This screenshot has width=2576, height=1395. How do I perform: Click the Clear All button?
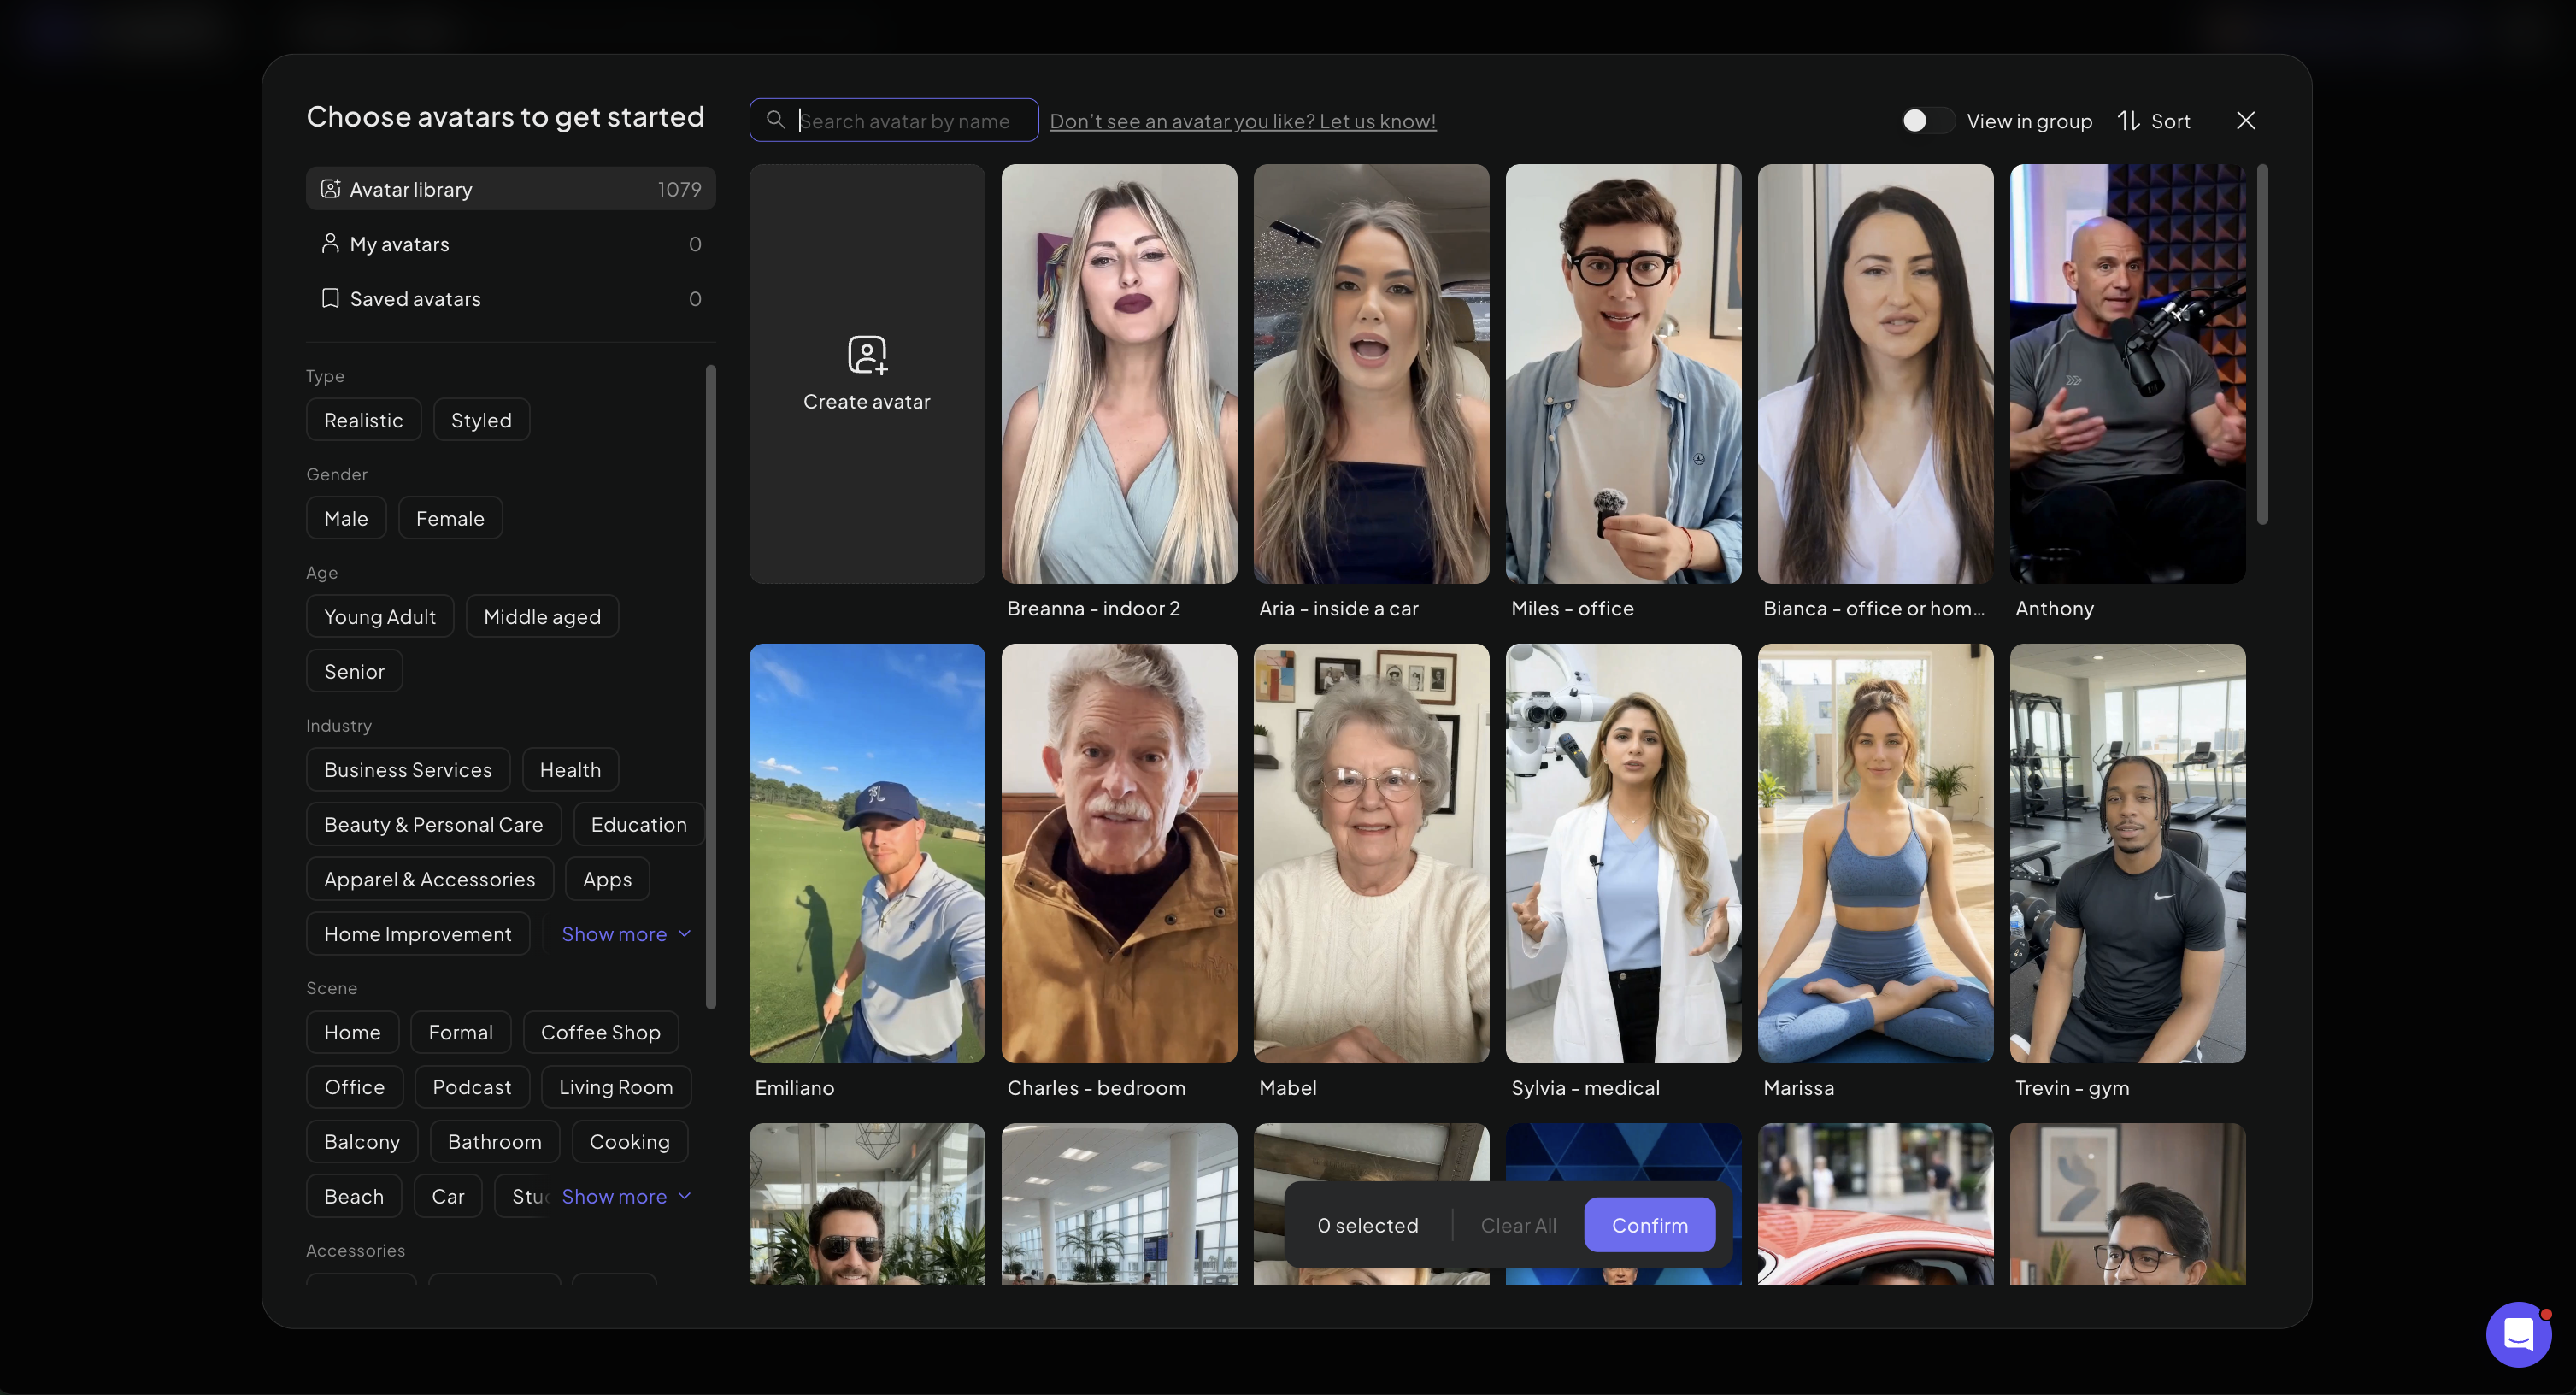click(x=1517, y=1224)
